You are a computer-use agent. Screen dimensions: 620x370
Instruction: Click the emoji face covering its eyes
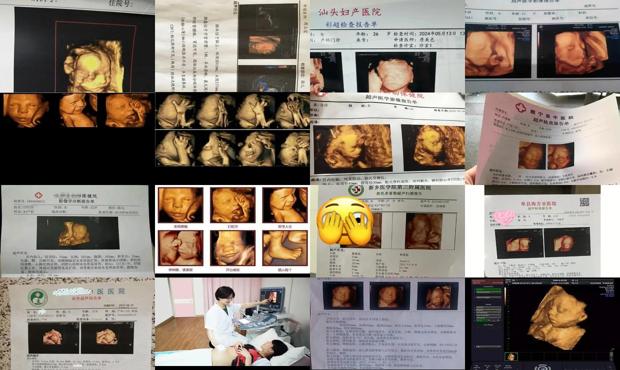[345, 221]
